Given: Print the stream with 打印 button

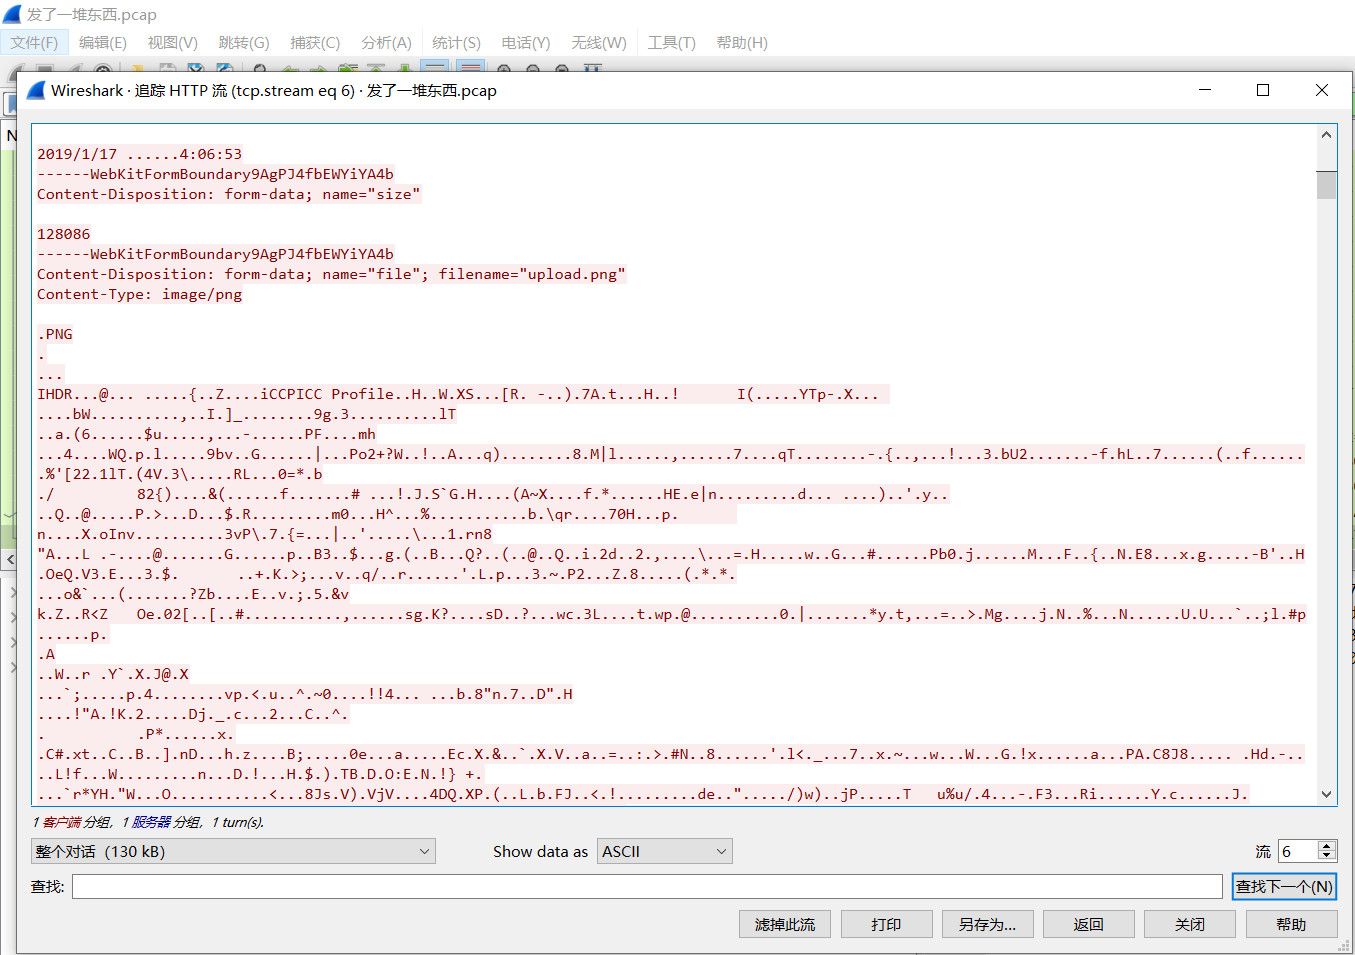Looking at the screenshot, I should [886, 924].
